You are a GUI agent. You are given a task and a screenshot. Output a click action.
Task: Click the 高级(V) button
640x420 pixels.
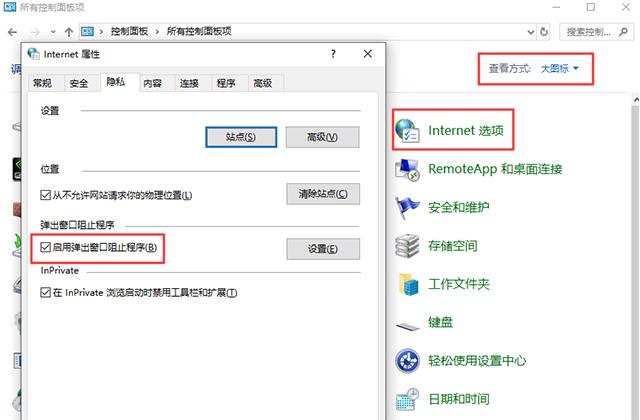[x=322, y=137]
